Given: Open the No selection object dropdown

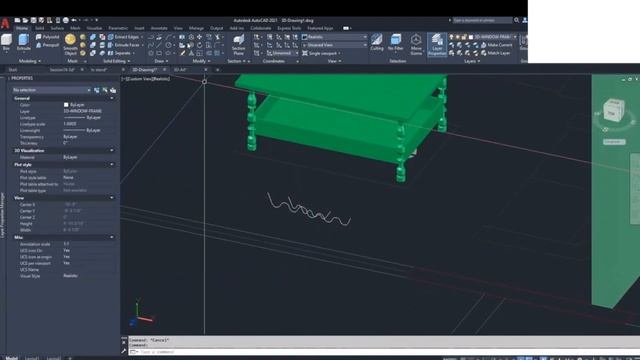Looking at the screenshot, I should tap(51, 90).
